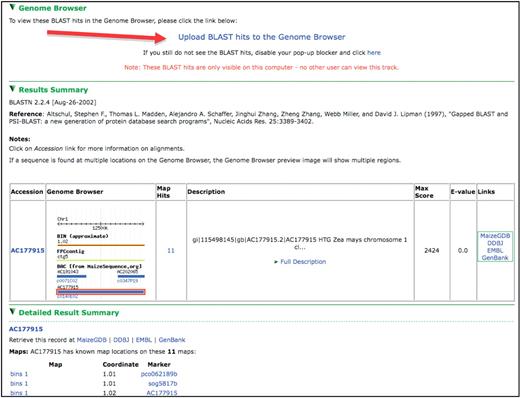Click the 'BLASTN 2.2.4 [Aug-26-2002]' version text
This screenshot has width=520, height=398.
click(53, 102)
